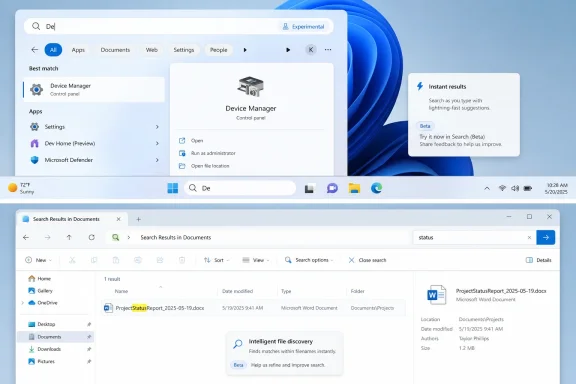Select the All filter in search
Image resolution: width=576 pixels, height=384 pixels.
(x=53, y=50)
